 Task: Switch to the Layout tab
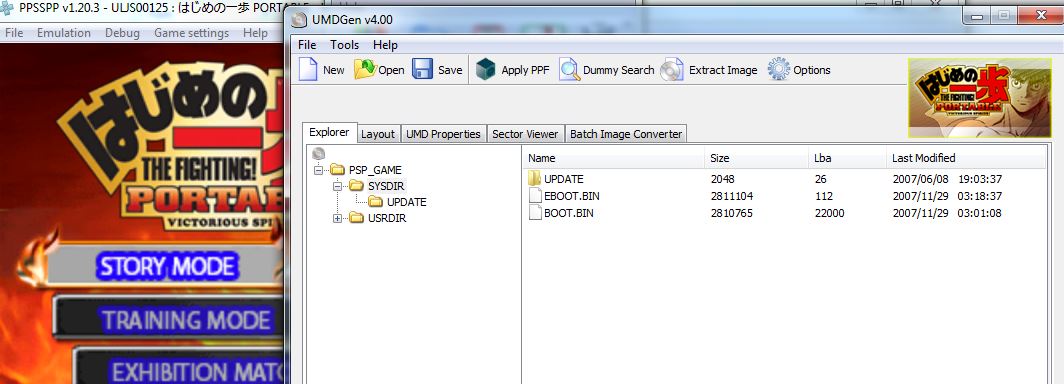coord(378,134)
